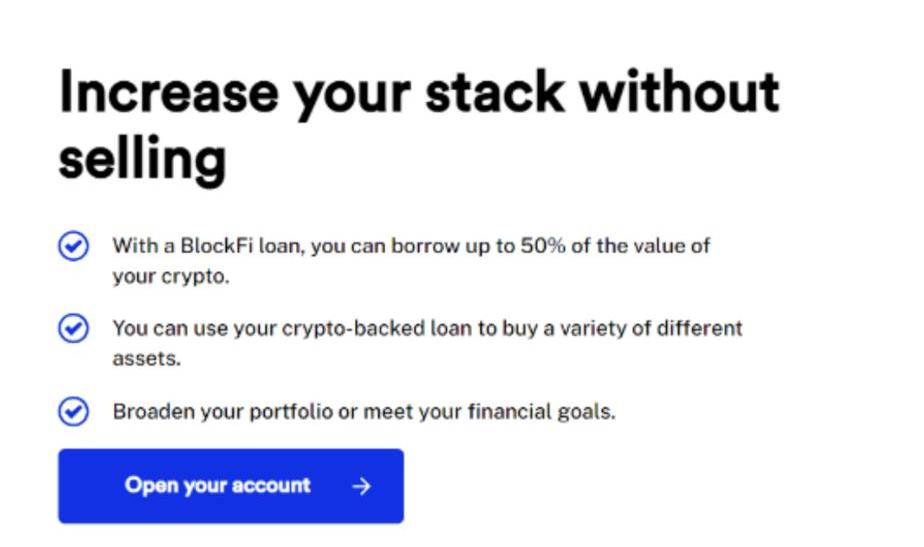This screenshot has height=547, width=924.
Task: Click the word 'selling' in the headline
Action: pyautogui.click(x=143, y=159)
